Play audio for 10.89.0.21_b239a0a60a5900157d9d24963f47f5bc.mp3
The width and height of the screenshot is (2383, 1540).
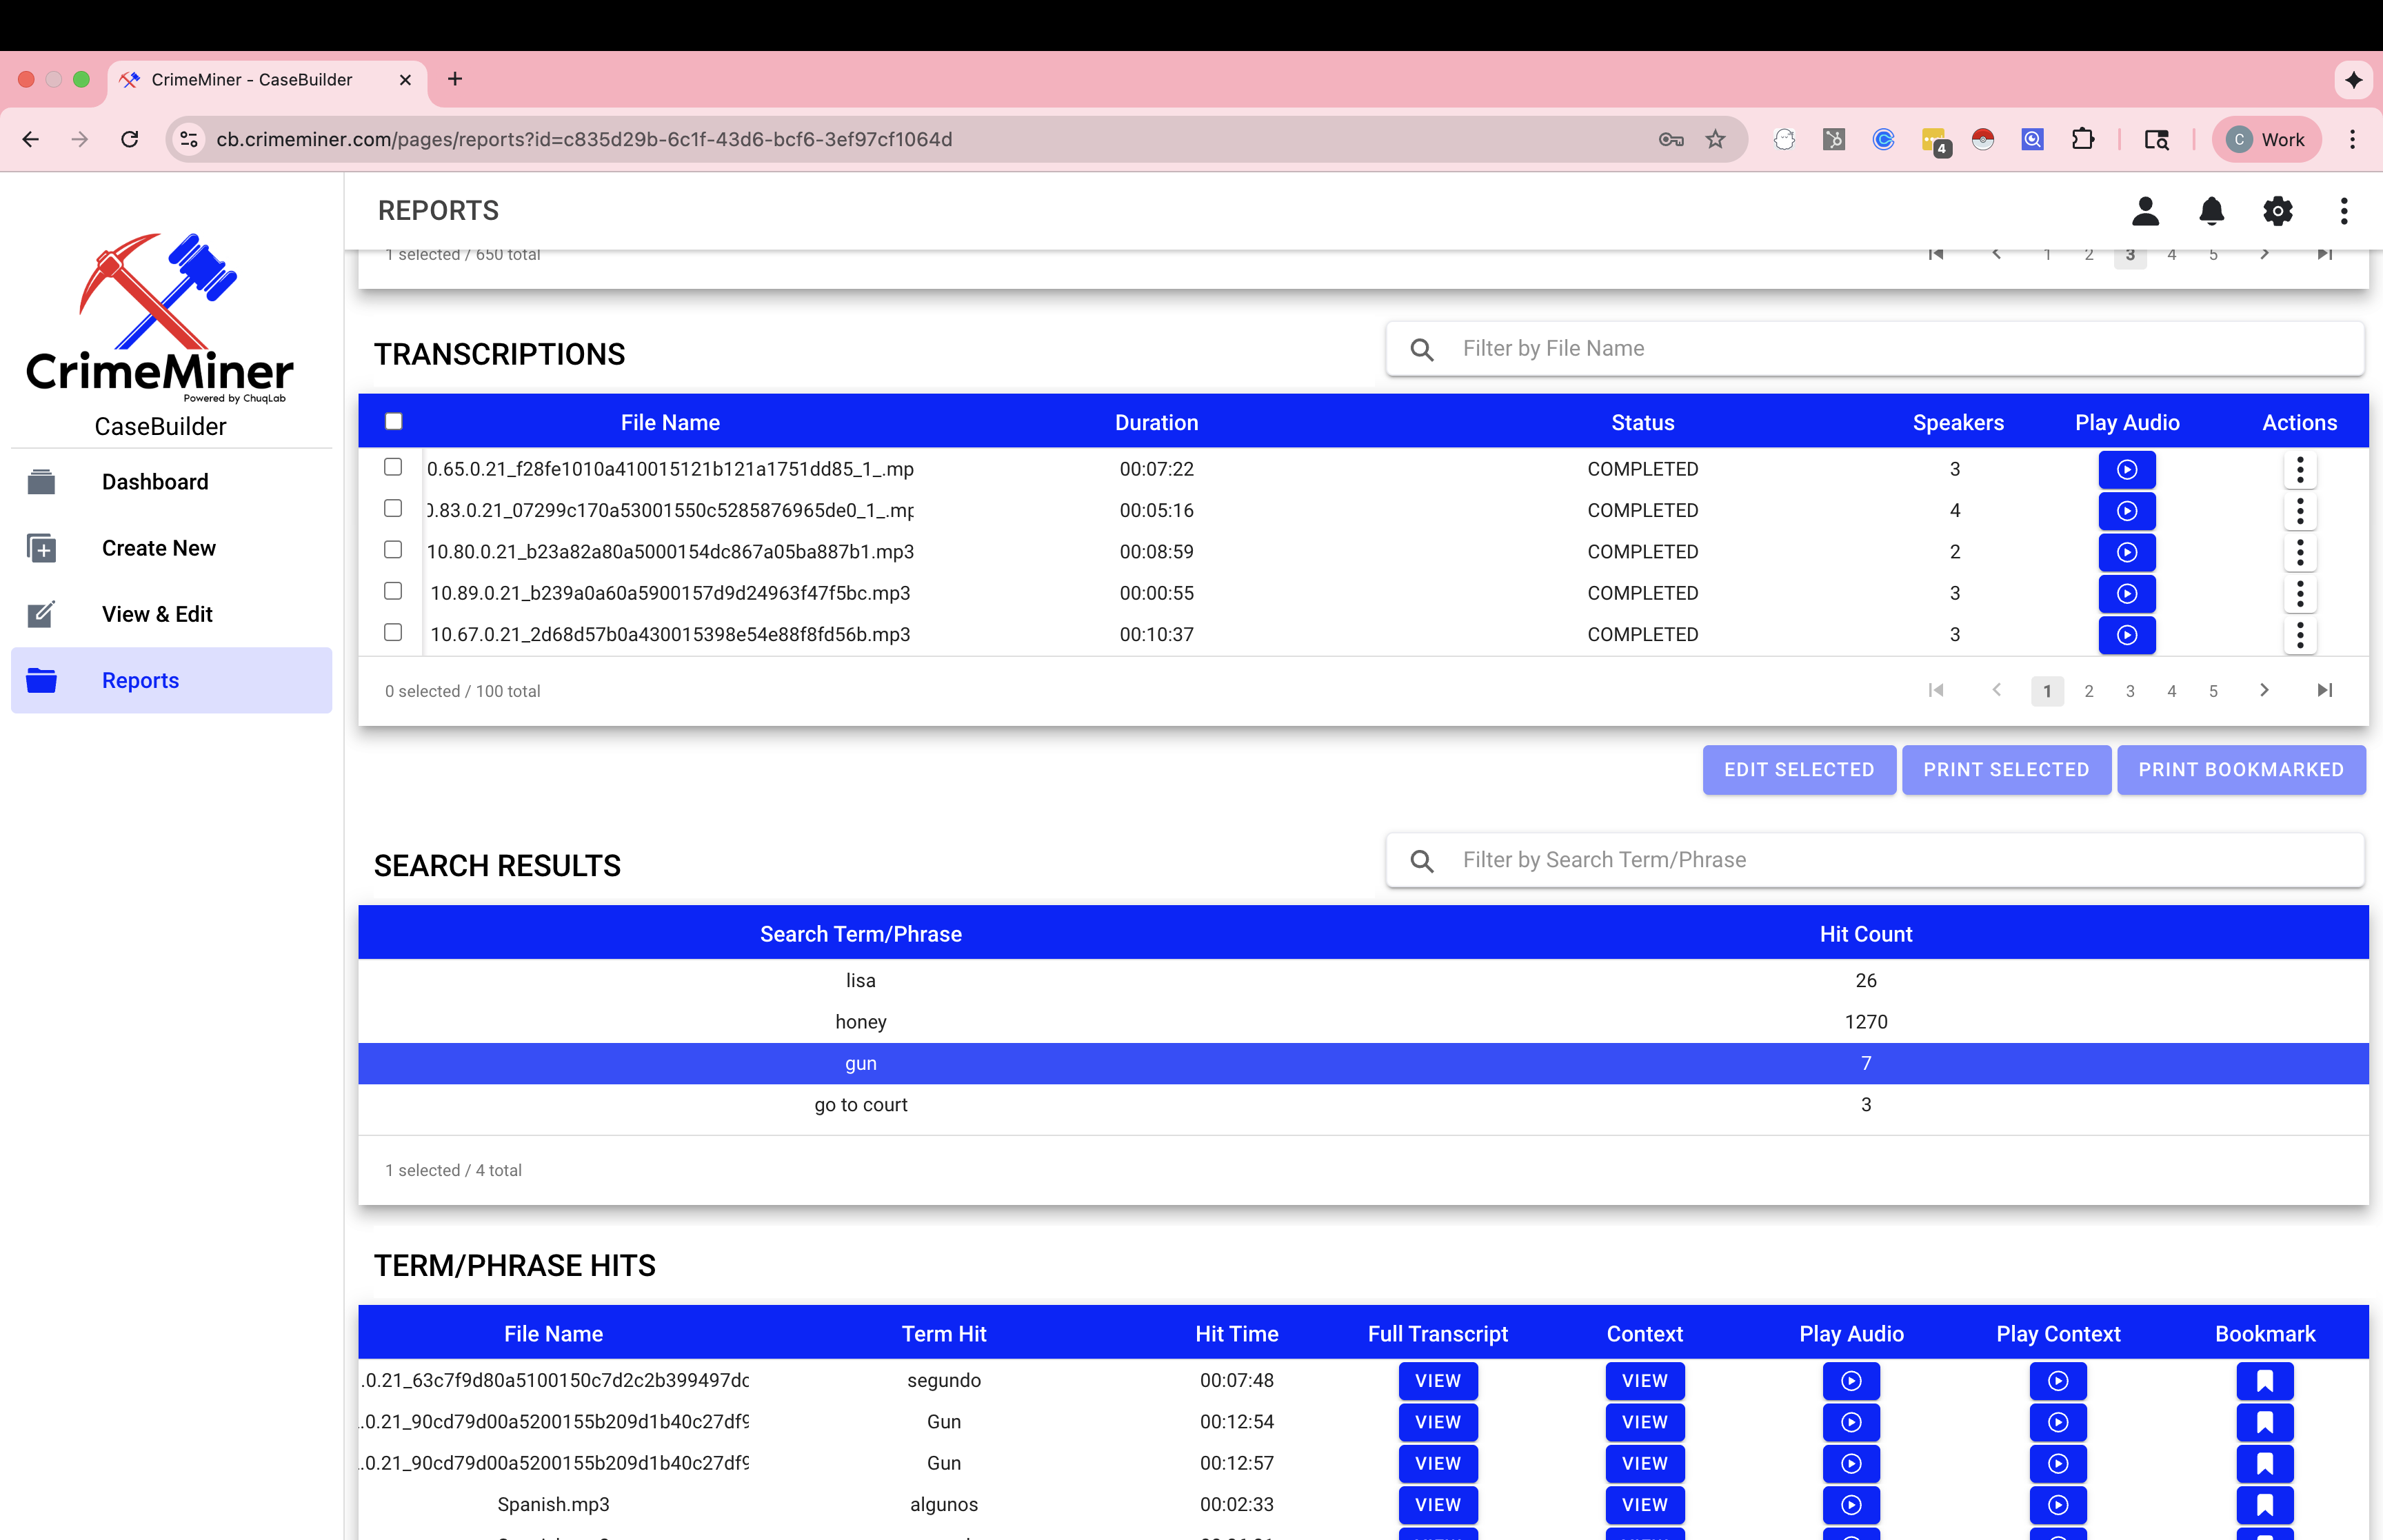(x=2127, y=593)
